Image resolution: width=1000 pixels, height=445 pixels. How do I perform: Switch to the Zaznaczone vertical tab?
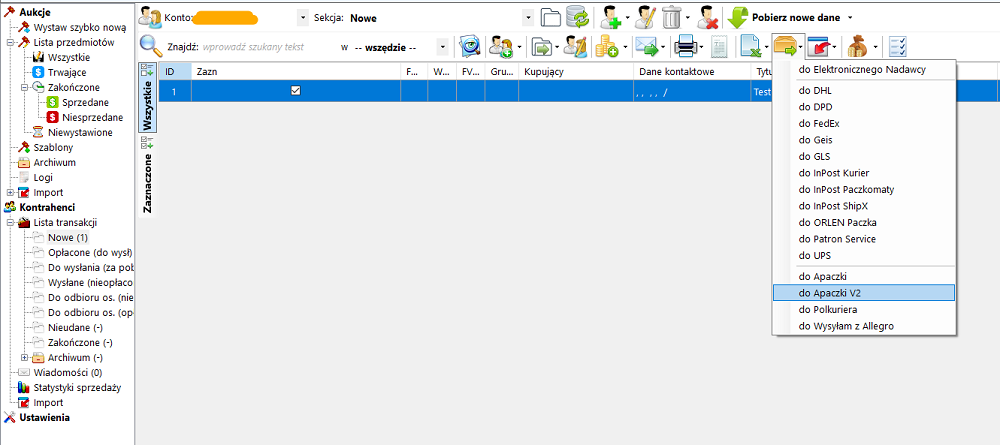point(148,184)
